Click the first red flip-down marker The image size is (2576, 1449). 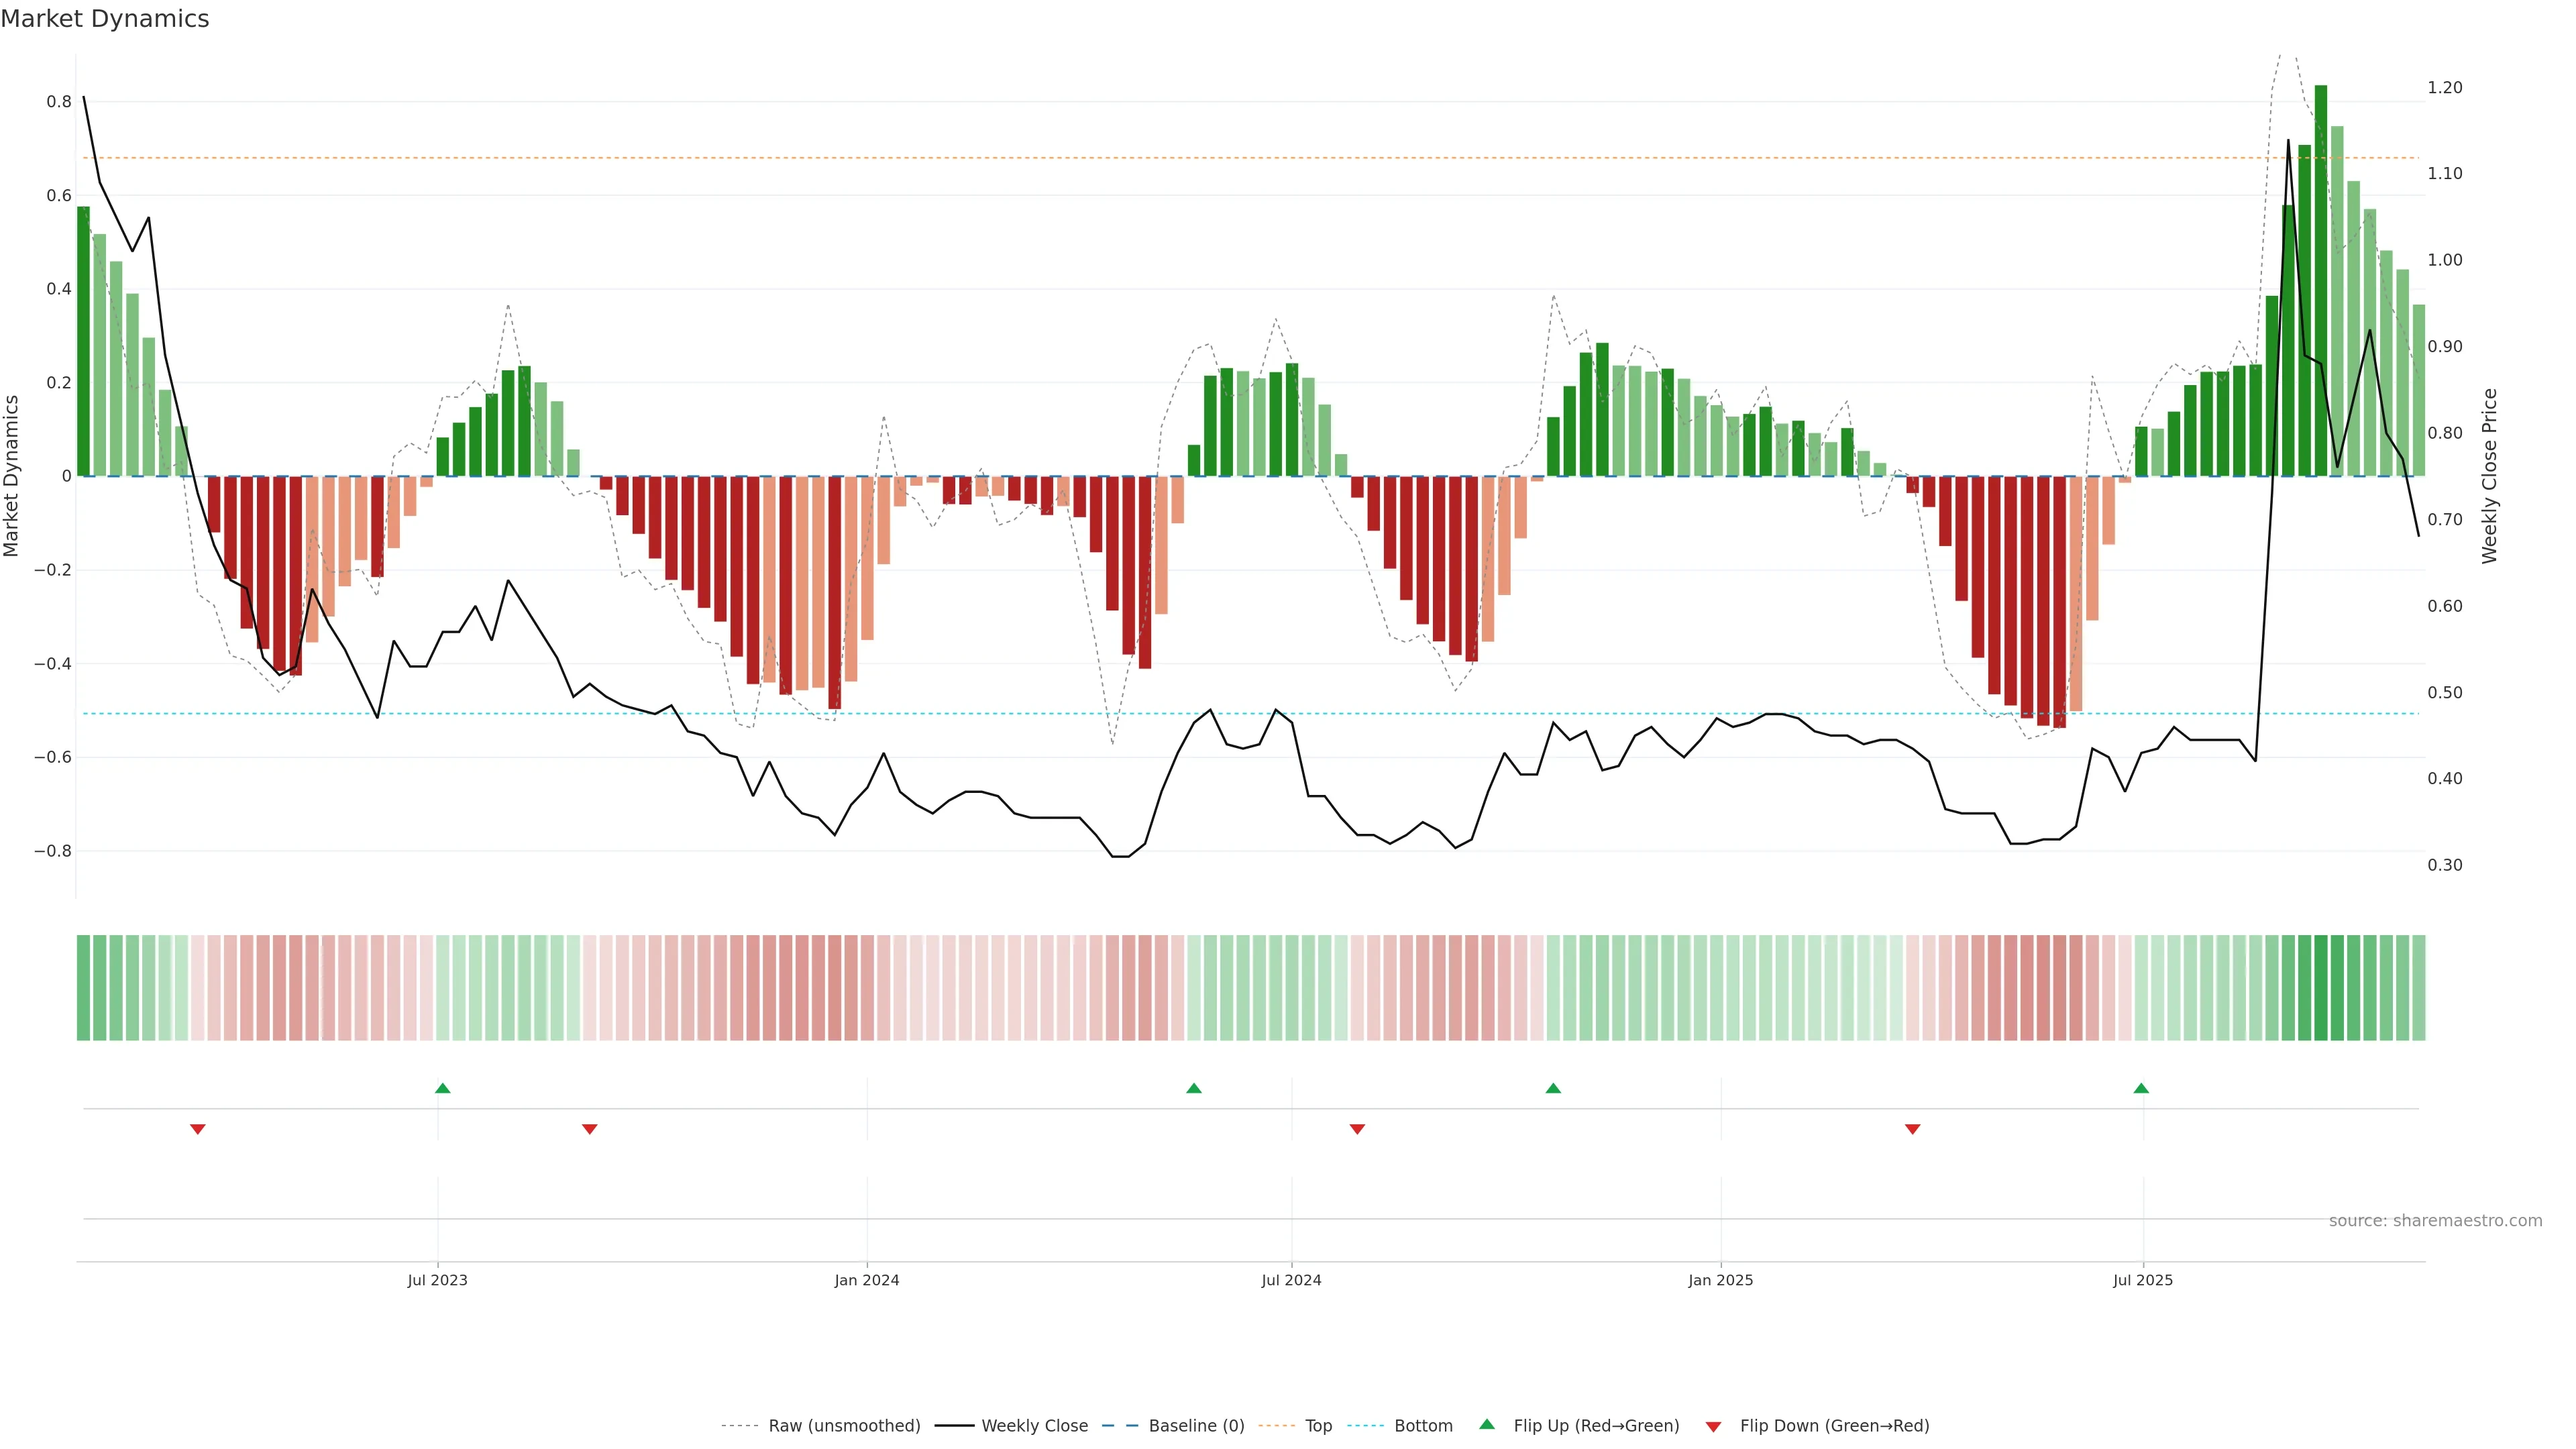(x=198, y=1129)
